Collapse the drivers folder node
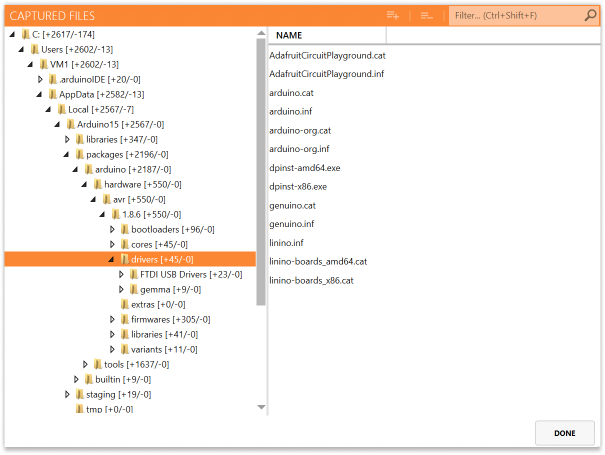Image resolution: width=605 pixels, height=455 pixels. 112,259
